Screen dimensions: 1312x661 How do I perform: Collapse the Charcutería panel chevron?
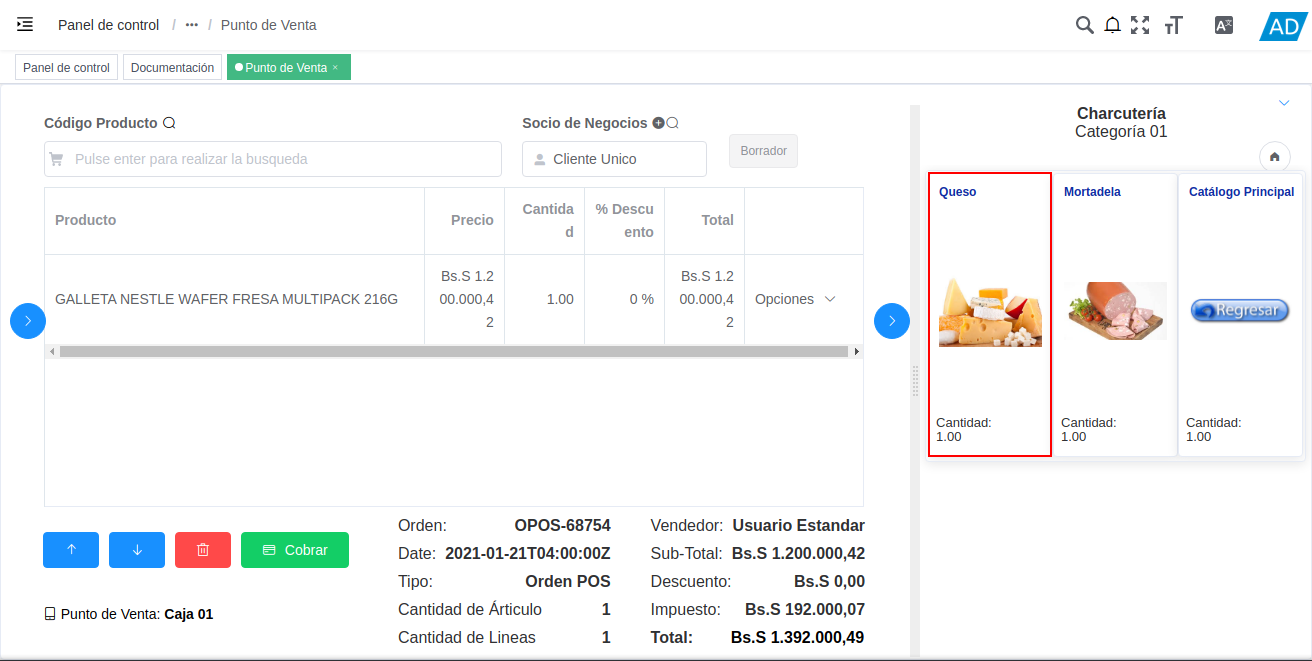click(x=1284, y=102)
